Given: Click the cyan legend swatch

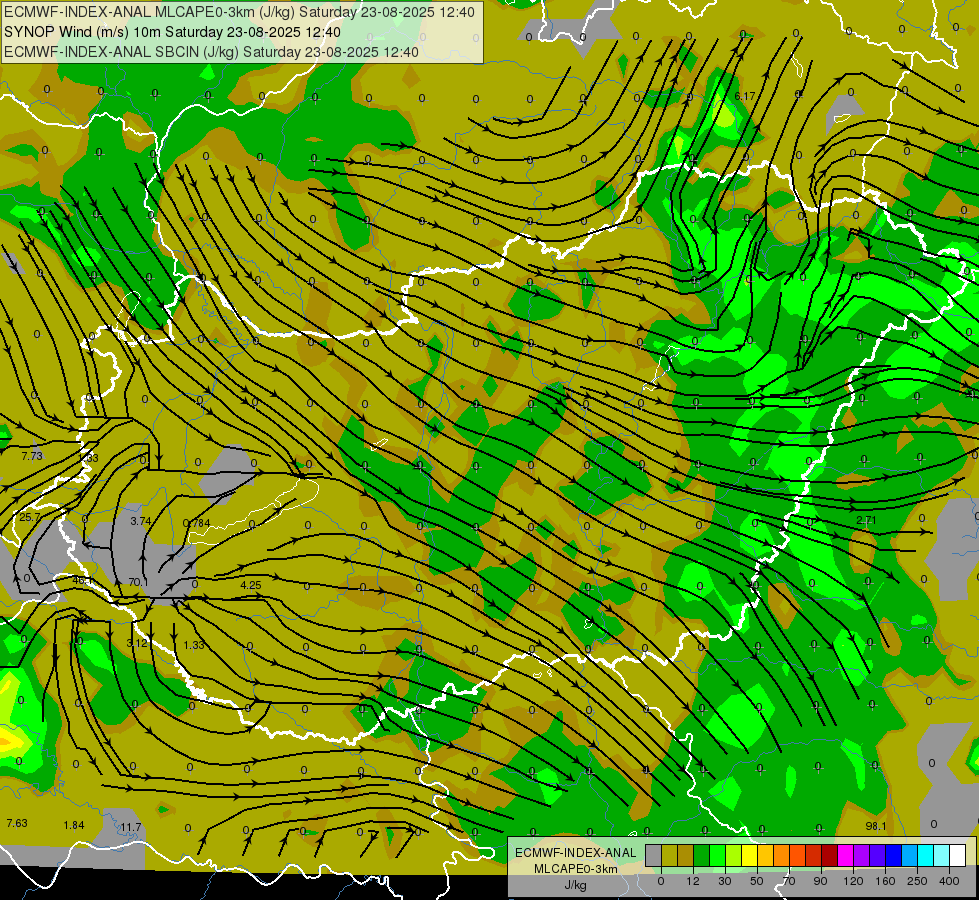Looking at the screenshot, I should click(x=926, y=856).
